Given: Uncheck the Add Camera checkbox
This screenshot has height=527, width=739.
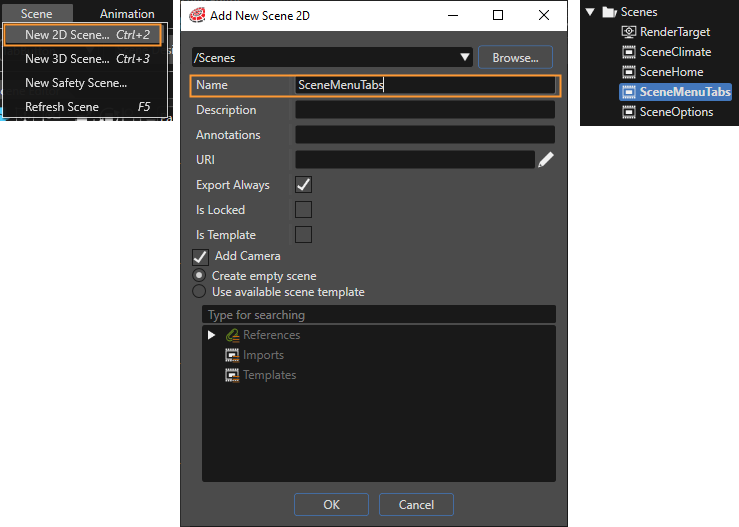Looking at the screenshot, I should (x=200, y=257).
